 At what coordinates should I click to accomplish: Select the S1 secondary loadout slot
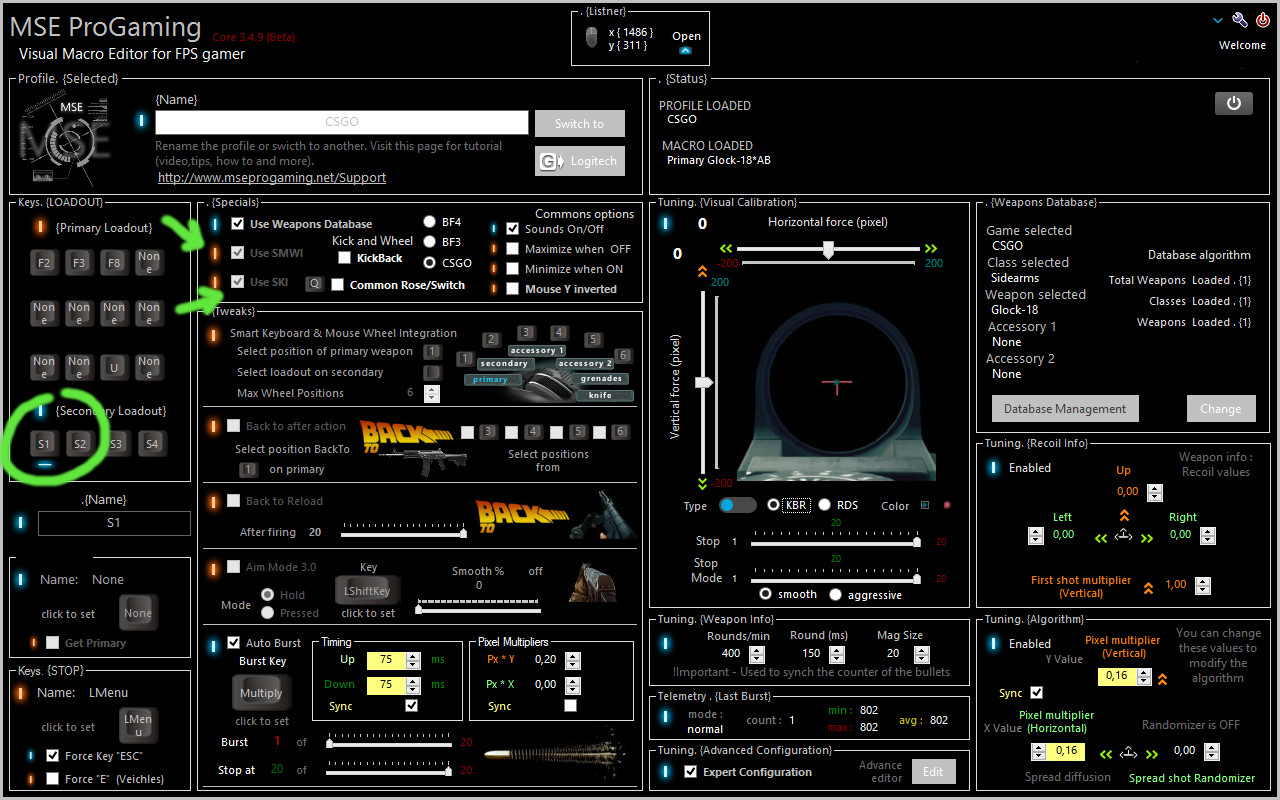click(45, 443)
